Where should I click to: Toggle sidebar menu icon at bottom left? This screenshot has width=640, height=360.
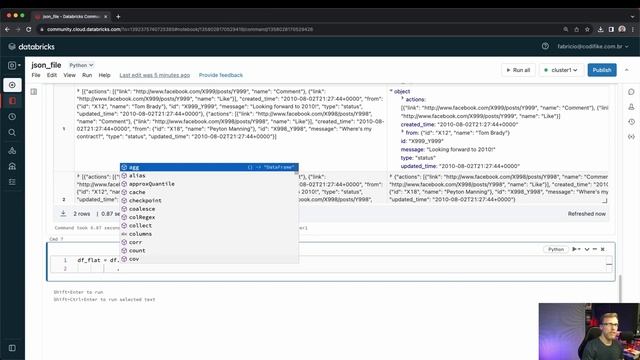tap(12, 348)
